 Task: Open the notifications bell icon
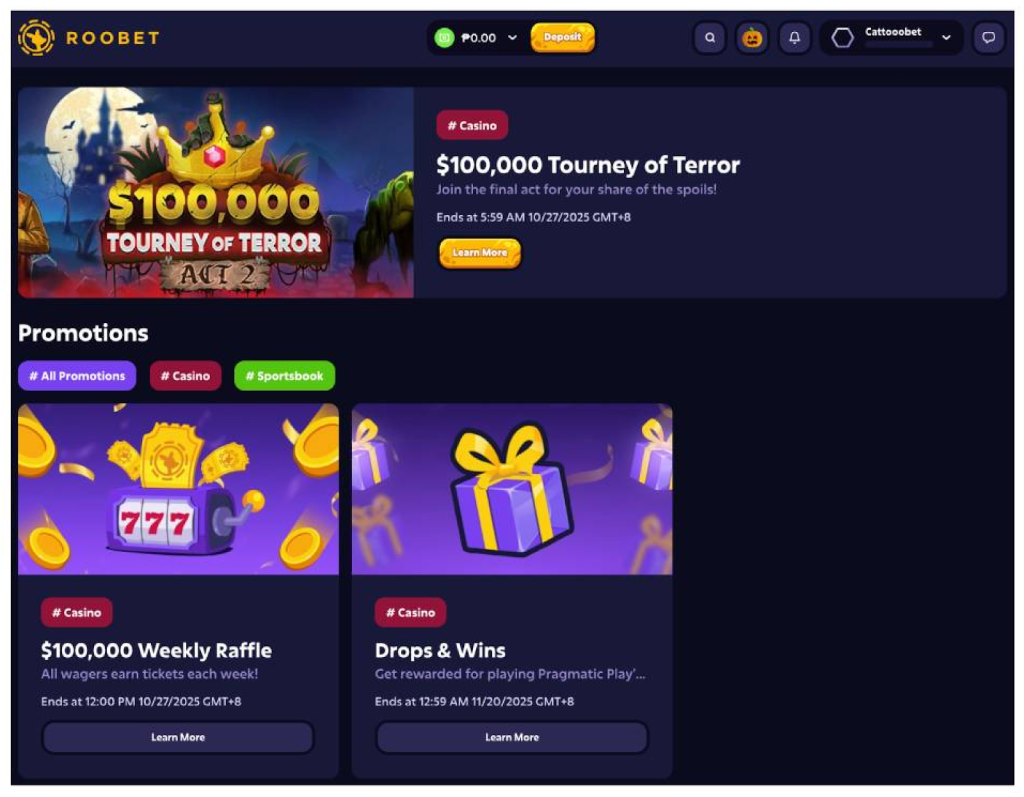coord(795,38)
